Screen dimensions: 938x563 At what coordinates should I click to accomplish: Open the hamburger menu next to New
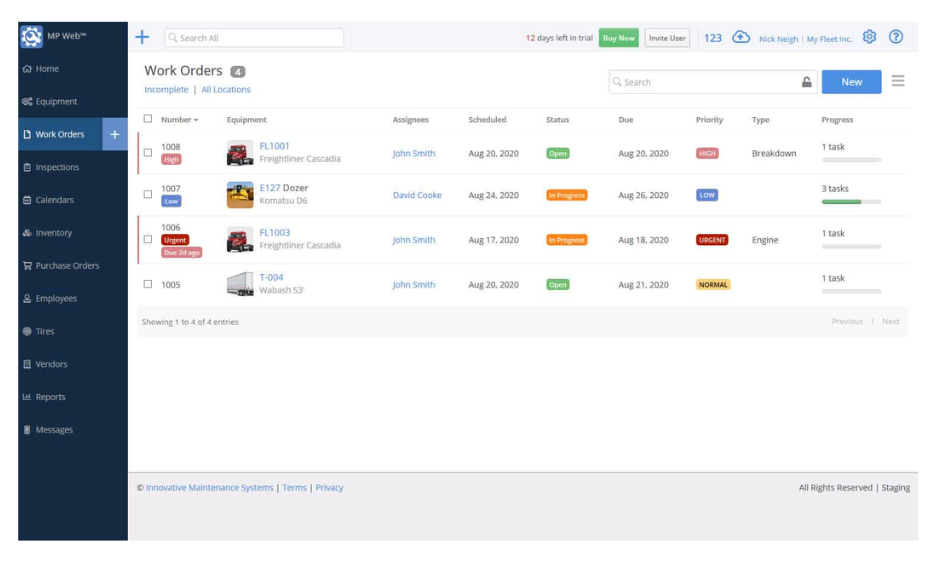click(898, 81)
